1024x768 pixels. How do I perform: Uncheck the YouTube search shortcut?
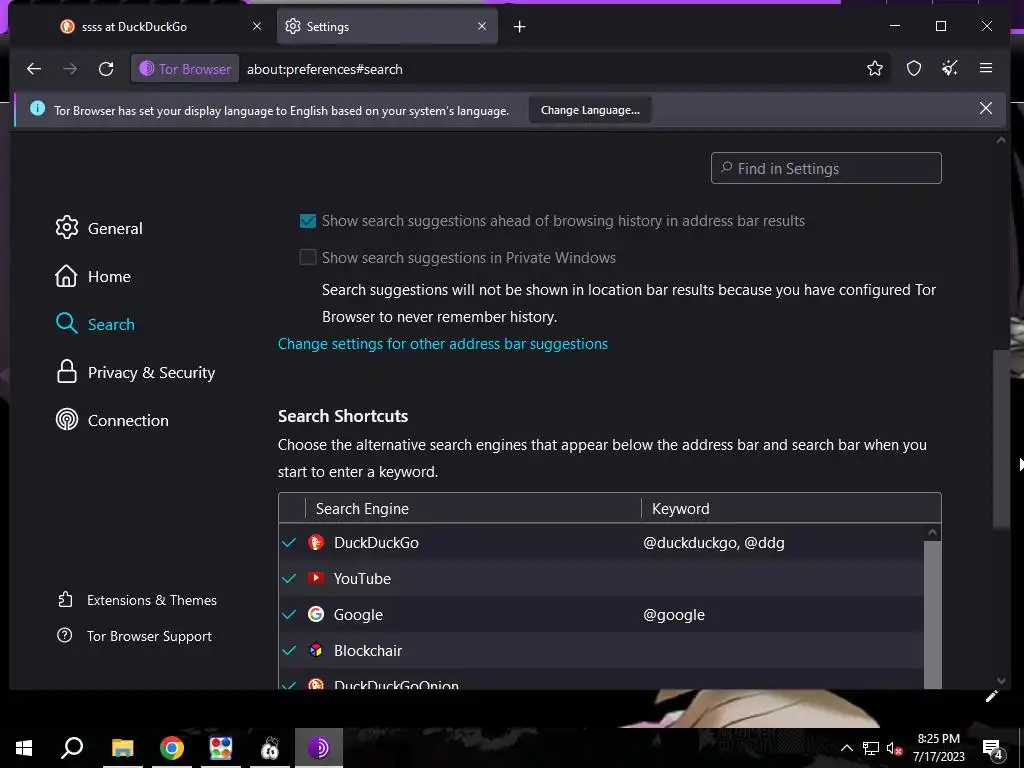[x=289, y=578]
